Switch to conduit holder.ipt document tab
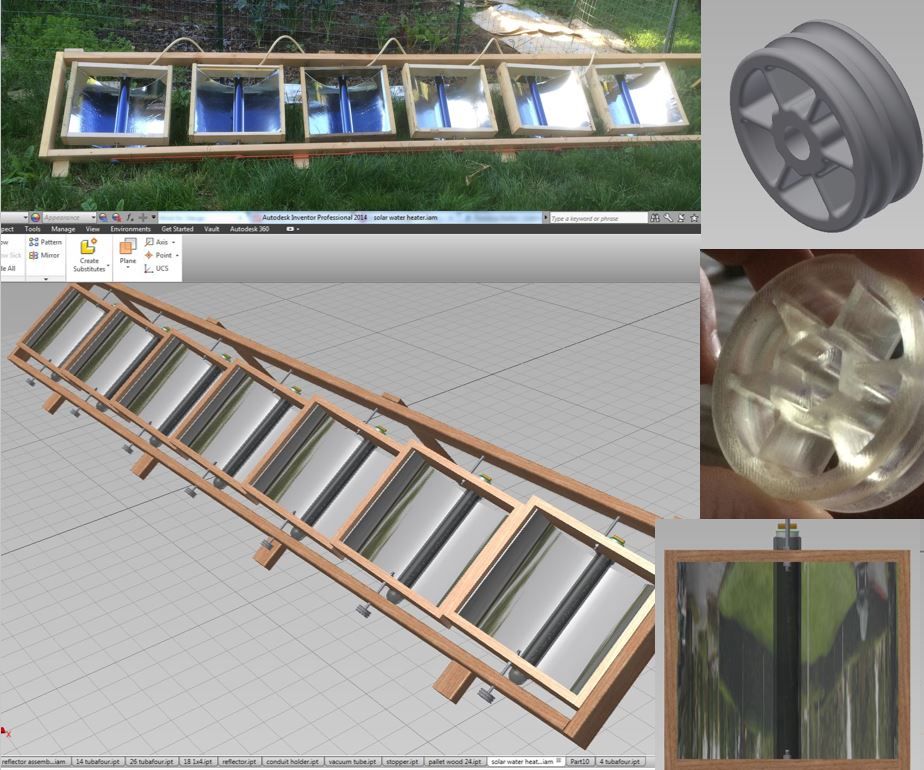The width and height of the screenshot is (924, 770). click(292, 762)
